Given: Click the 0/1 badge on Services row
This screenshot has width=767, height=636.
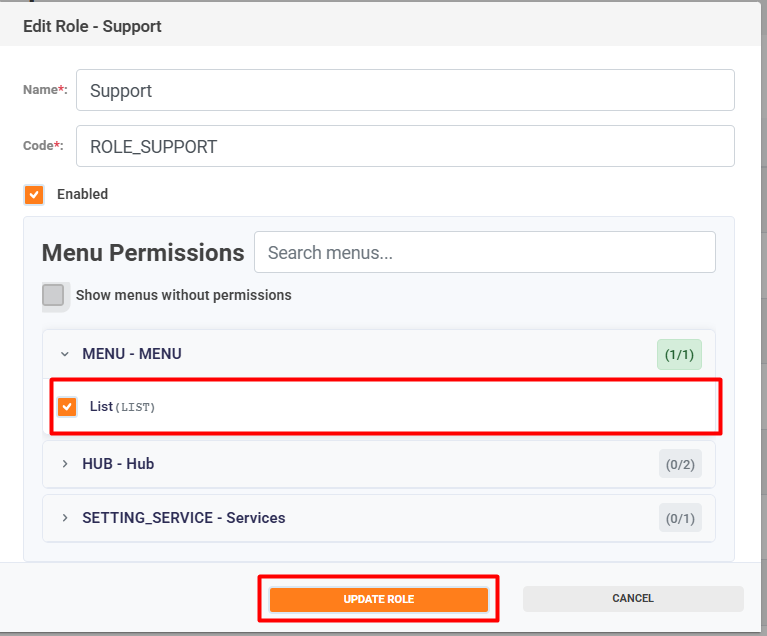Looking at the screenshot, I should 680,518.
